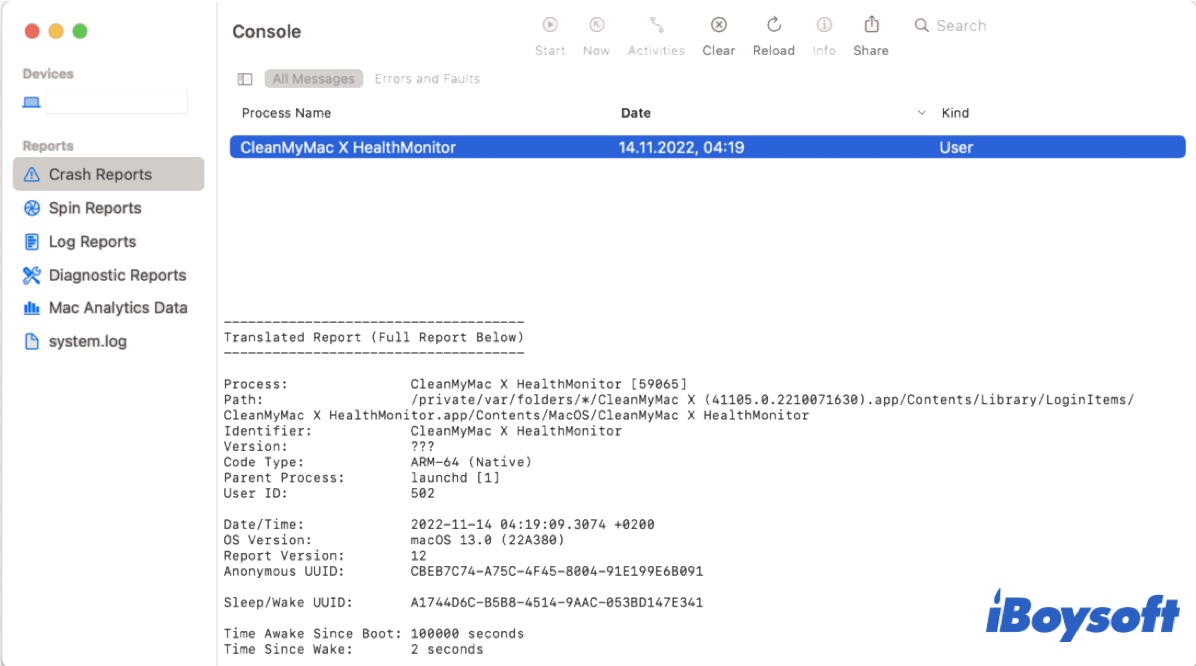Click the Diagnostic Reports tools icon
Viewport: 1196px width, 666px height.
click(31, 275)
